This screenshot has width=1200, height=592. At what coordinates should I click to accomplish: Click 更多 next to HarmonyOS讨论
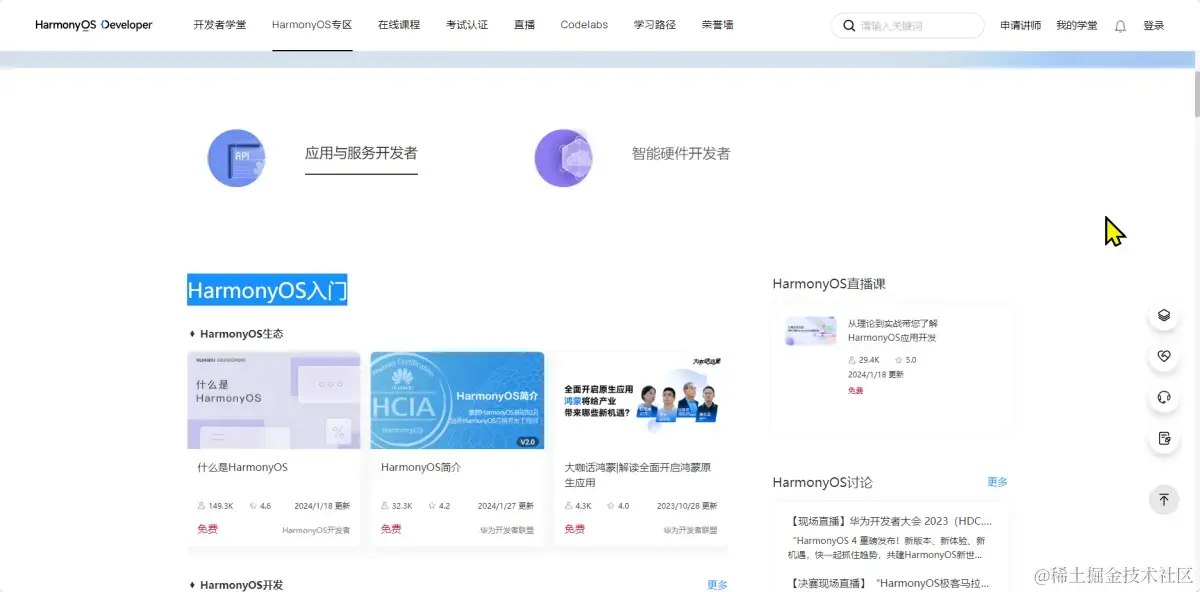click(x=998, y=482)
